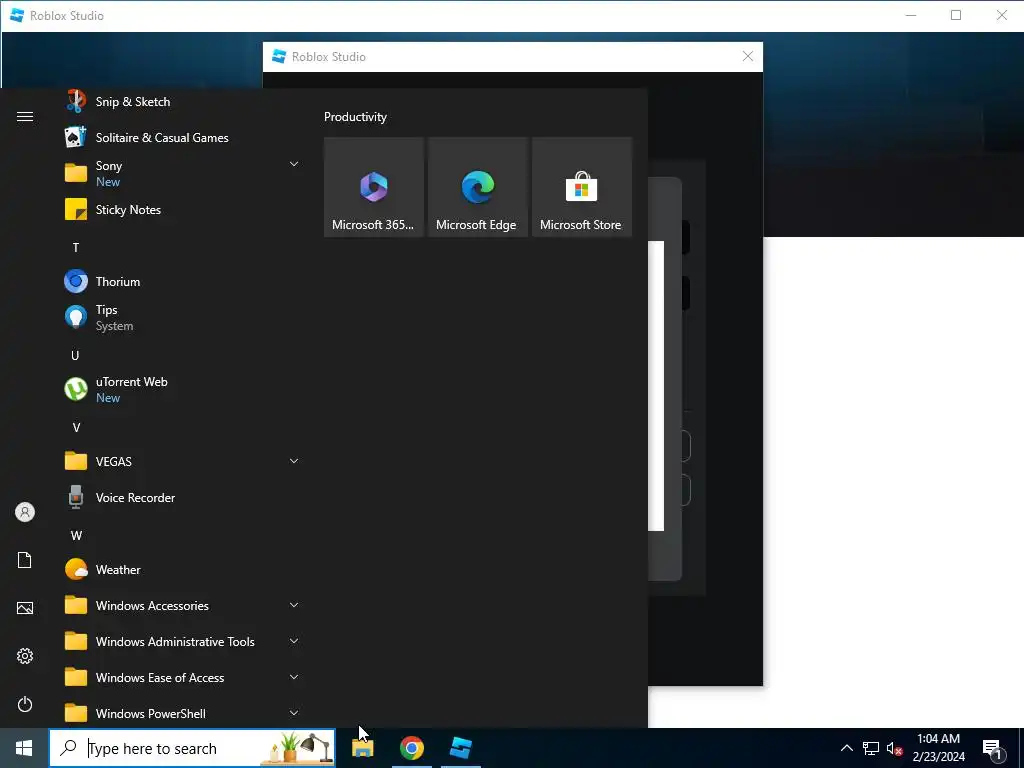This screenshot has height=768, width=1024.
Task: Open the Microsoft 365 tile
Action: coord(374,187)
